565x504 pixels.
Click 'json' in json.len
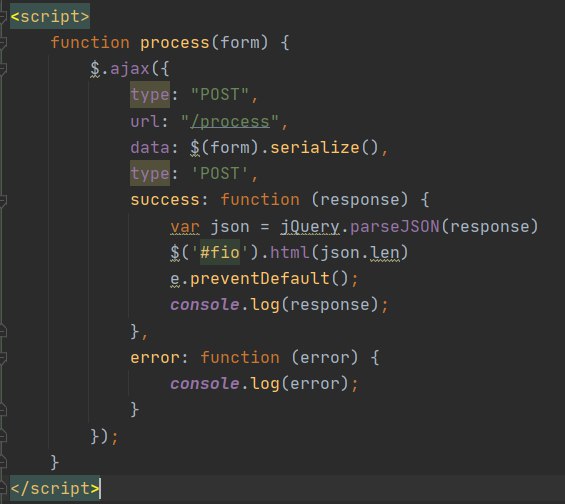tap(340, 252)
